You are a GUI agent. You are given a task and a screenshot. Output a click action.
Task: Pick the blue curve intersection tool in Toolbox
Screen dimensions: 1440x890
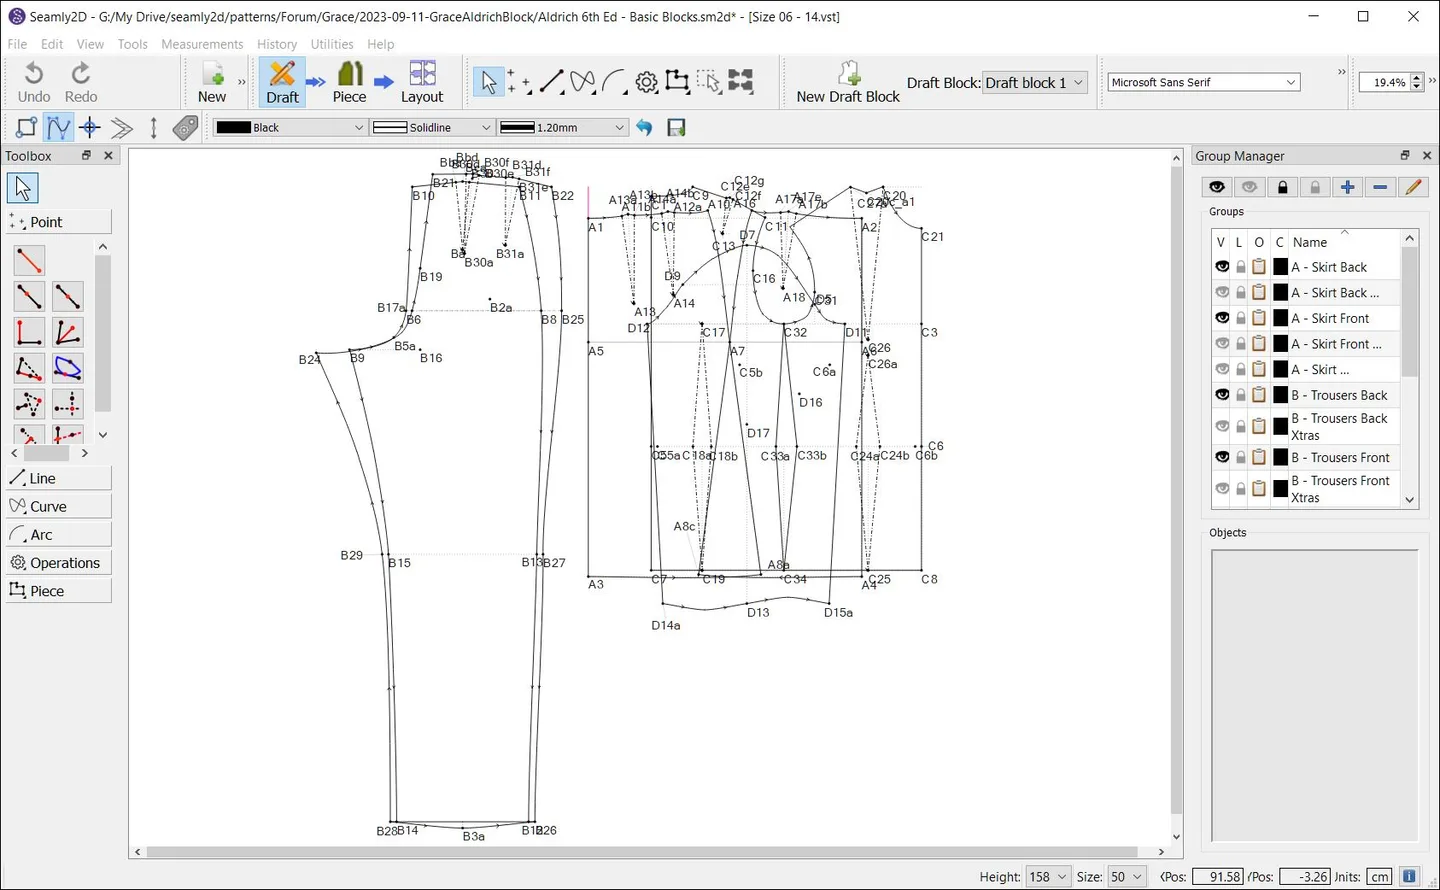(x=67, y=368)
